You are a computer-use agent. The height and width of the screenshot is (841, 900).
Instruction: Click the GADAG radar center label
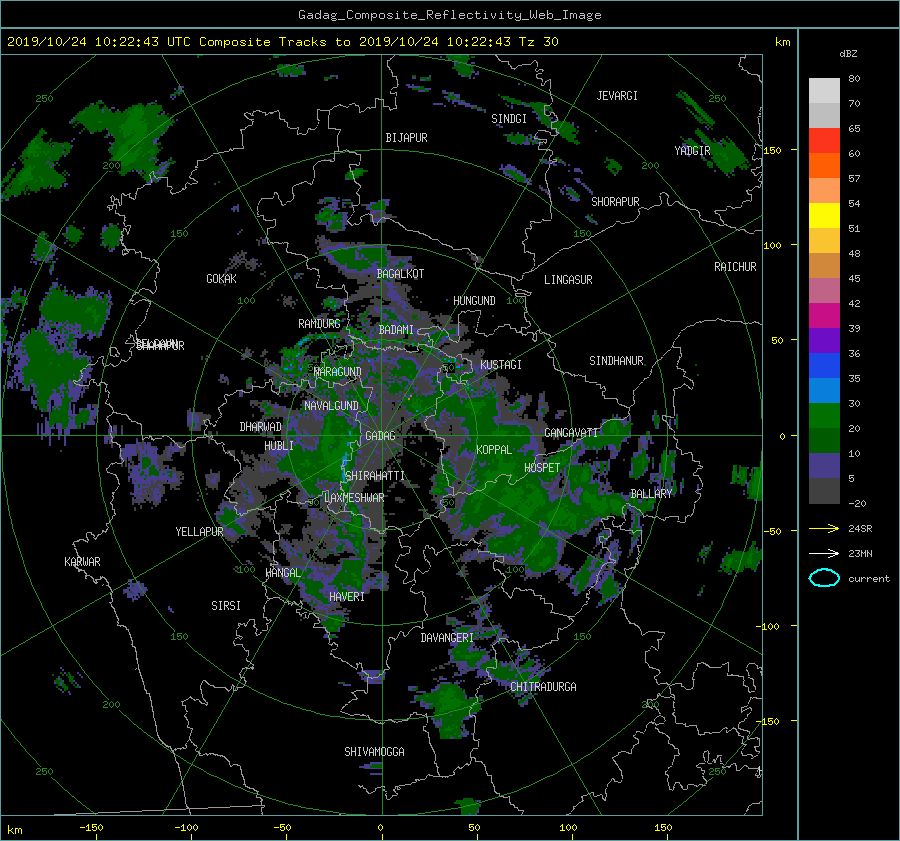coord(381,436)
